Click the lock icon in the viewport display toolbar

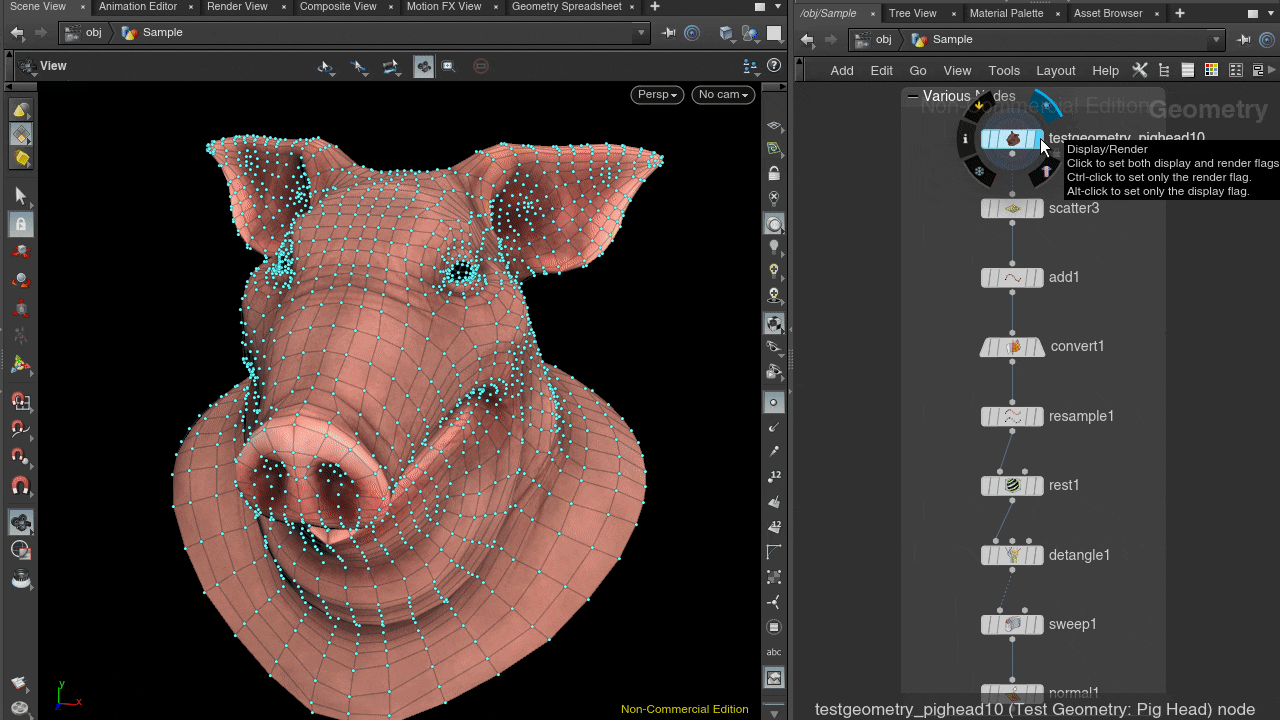(x=774, y=173)
